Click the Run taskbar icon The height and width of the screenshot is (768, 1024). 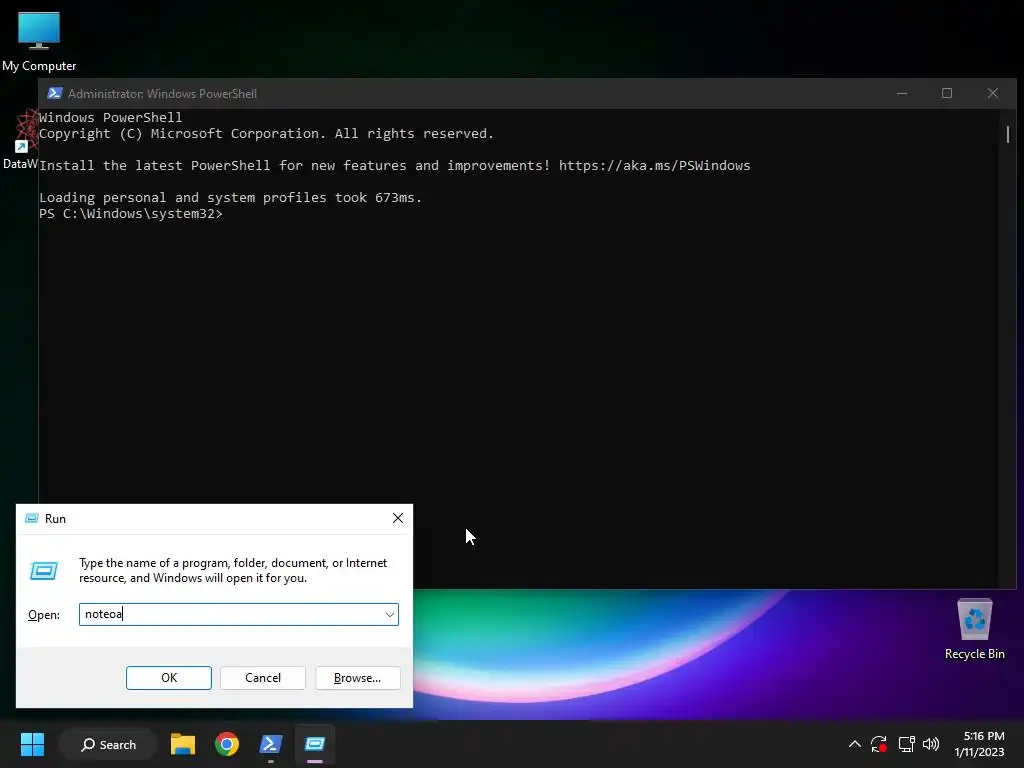coord(315,744)
